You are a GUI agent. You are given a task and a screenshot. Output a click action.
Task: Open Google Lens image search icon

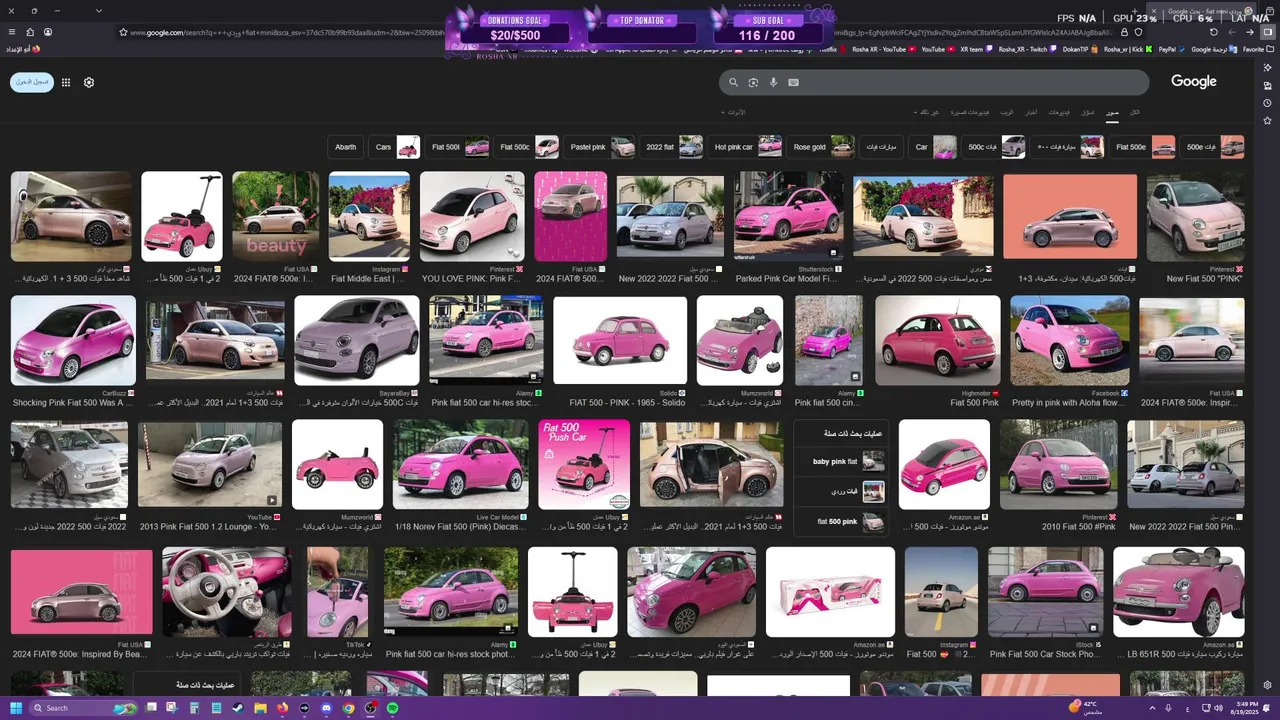coord(753,82)
